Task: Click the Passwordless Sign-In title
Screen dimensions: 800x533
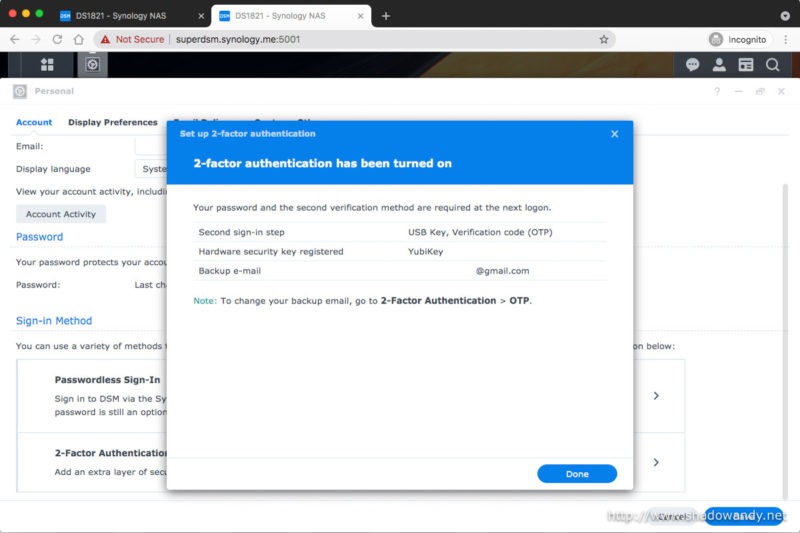Action: pyautogui.click(x=107, y=379)
